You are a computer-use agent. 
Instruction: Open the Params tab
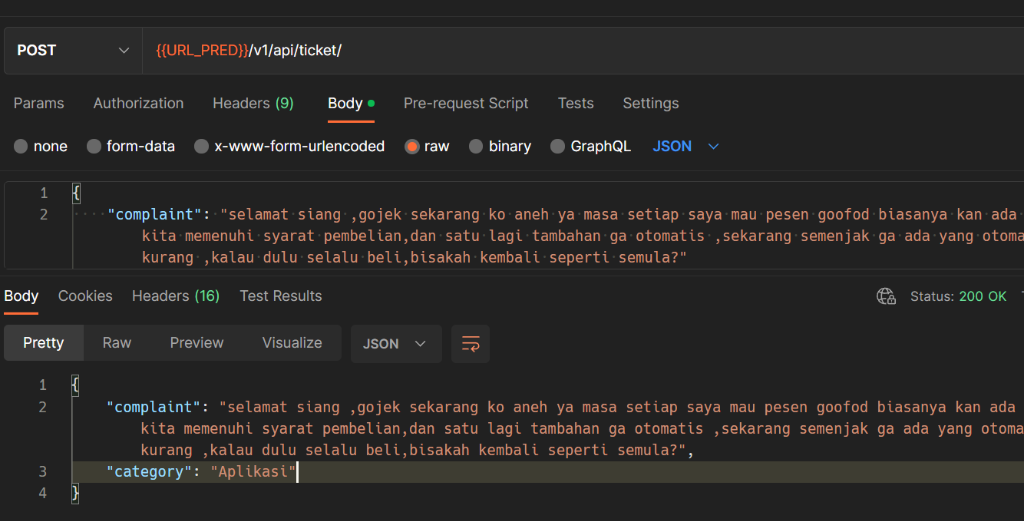(x=39, y=103)
